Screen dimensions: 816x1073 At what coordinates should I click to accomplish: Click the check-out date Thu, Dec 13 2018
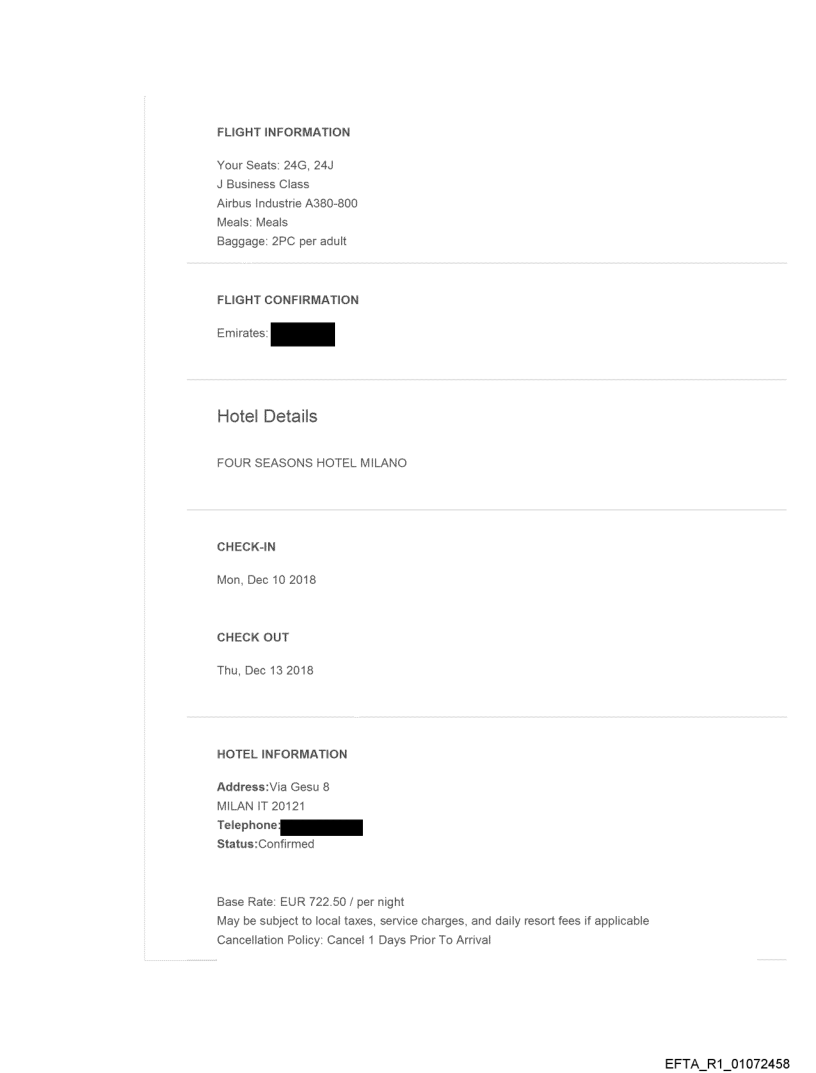pos(265,670)
